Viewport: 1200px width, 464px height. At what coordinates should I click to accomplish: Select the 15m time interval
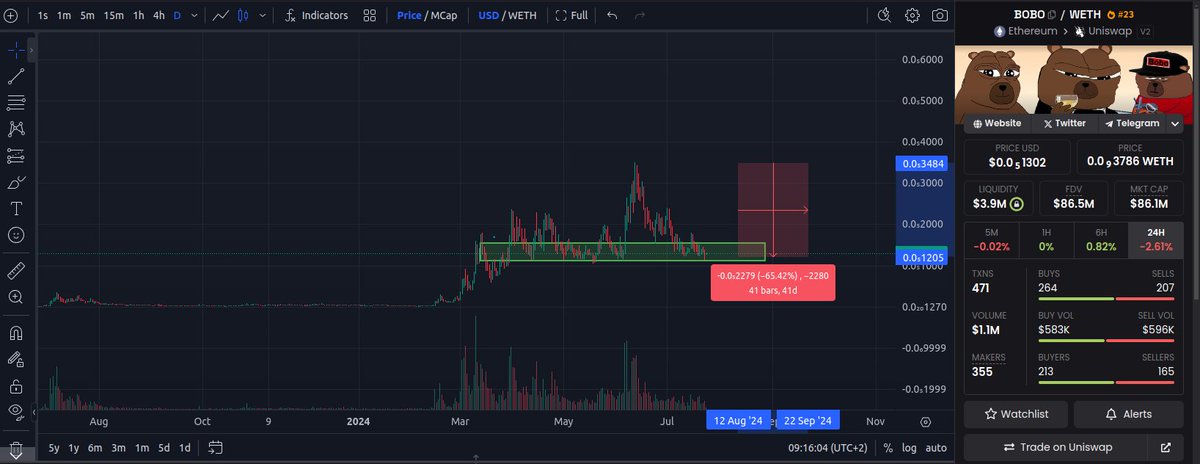pos(114,15)
